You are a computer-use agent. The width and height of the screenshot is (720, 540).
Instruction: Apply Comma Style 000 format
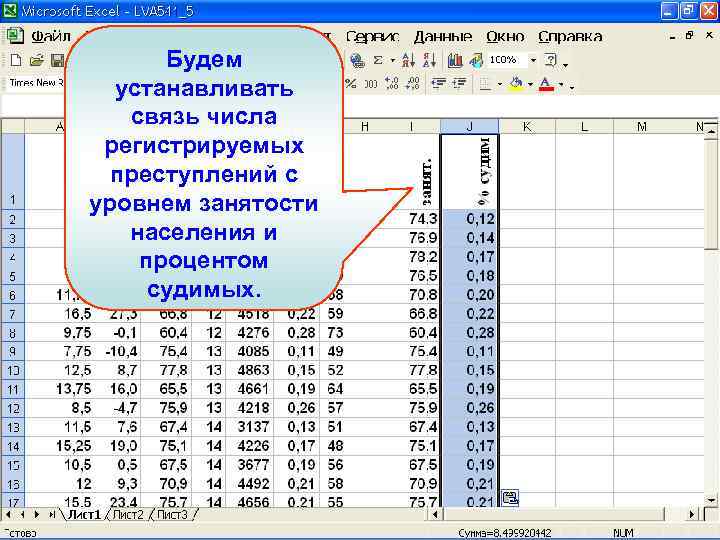click(371, 84)
